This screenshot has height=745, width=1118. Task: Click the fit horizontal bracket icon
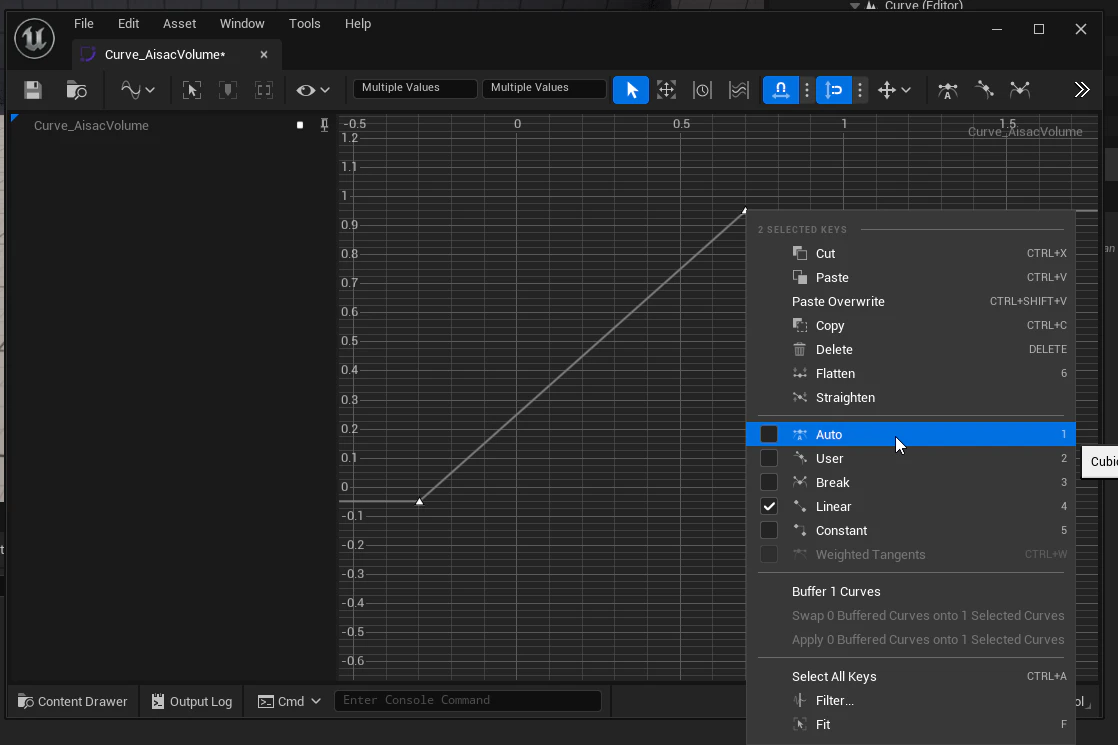tap(264, 90)
